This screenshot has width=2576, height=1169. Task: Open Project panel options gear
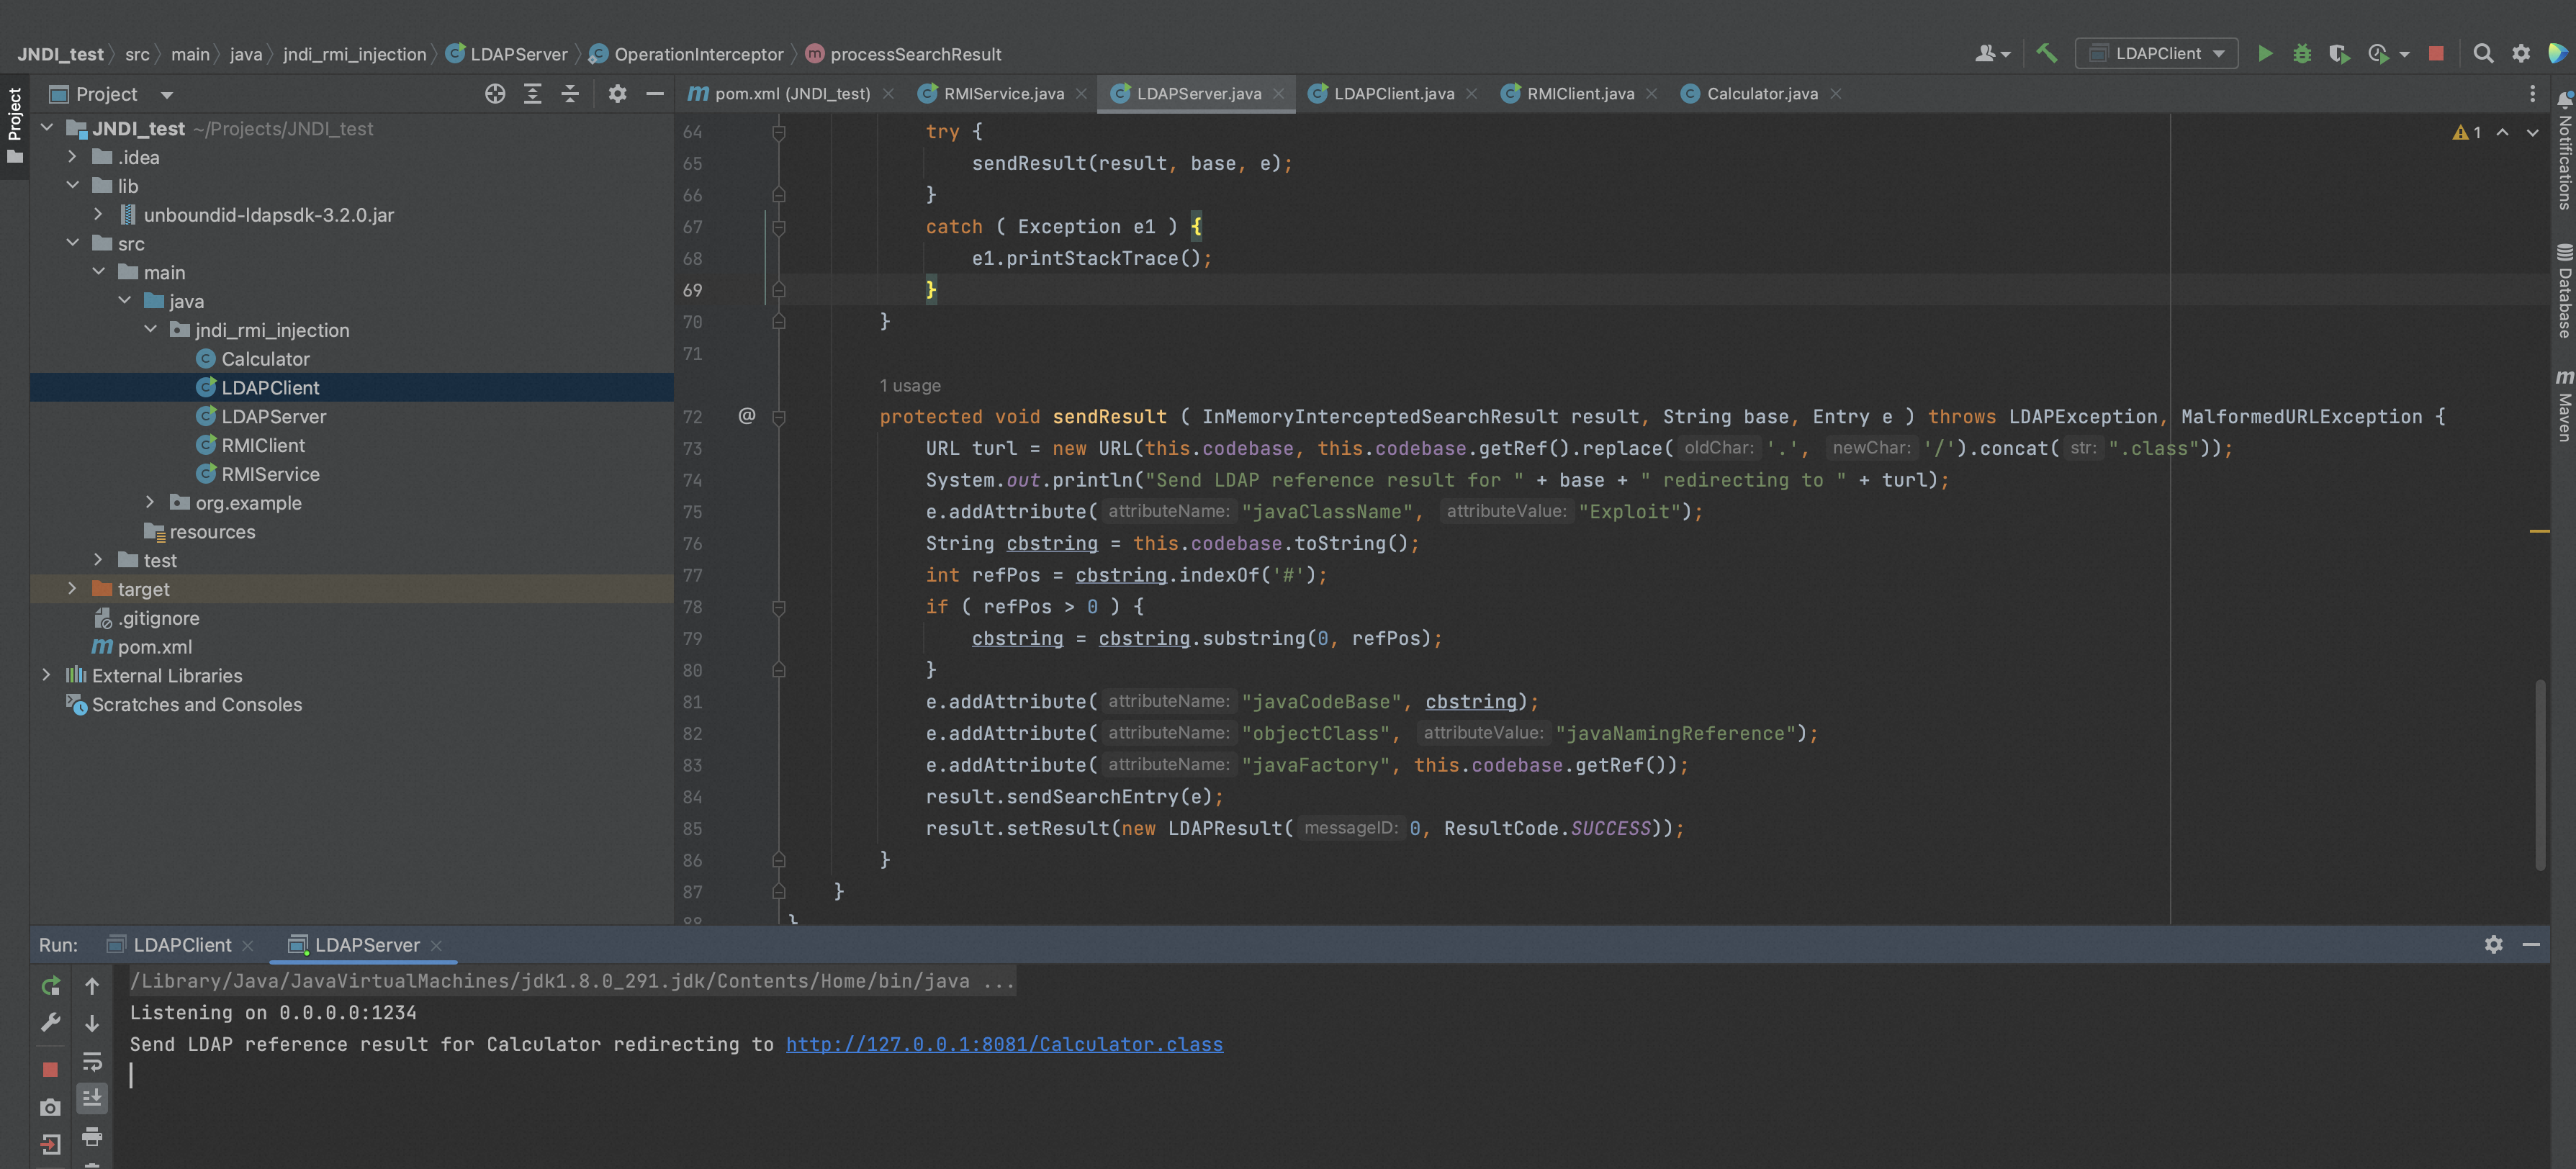tap(618, 93)
